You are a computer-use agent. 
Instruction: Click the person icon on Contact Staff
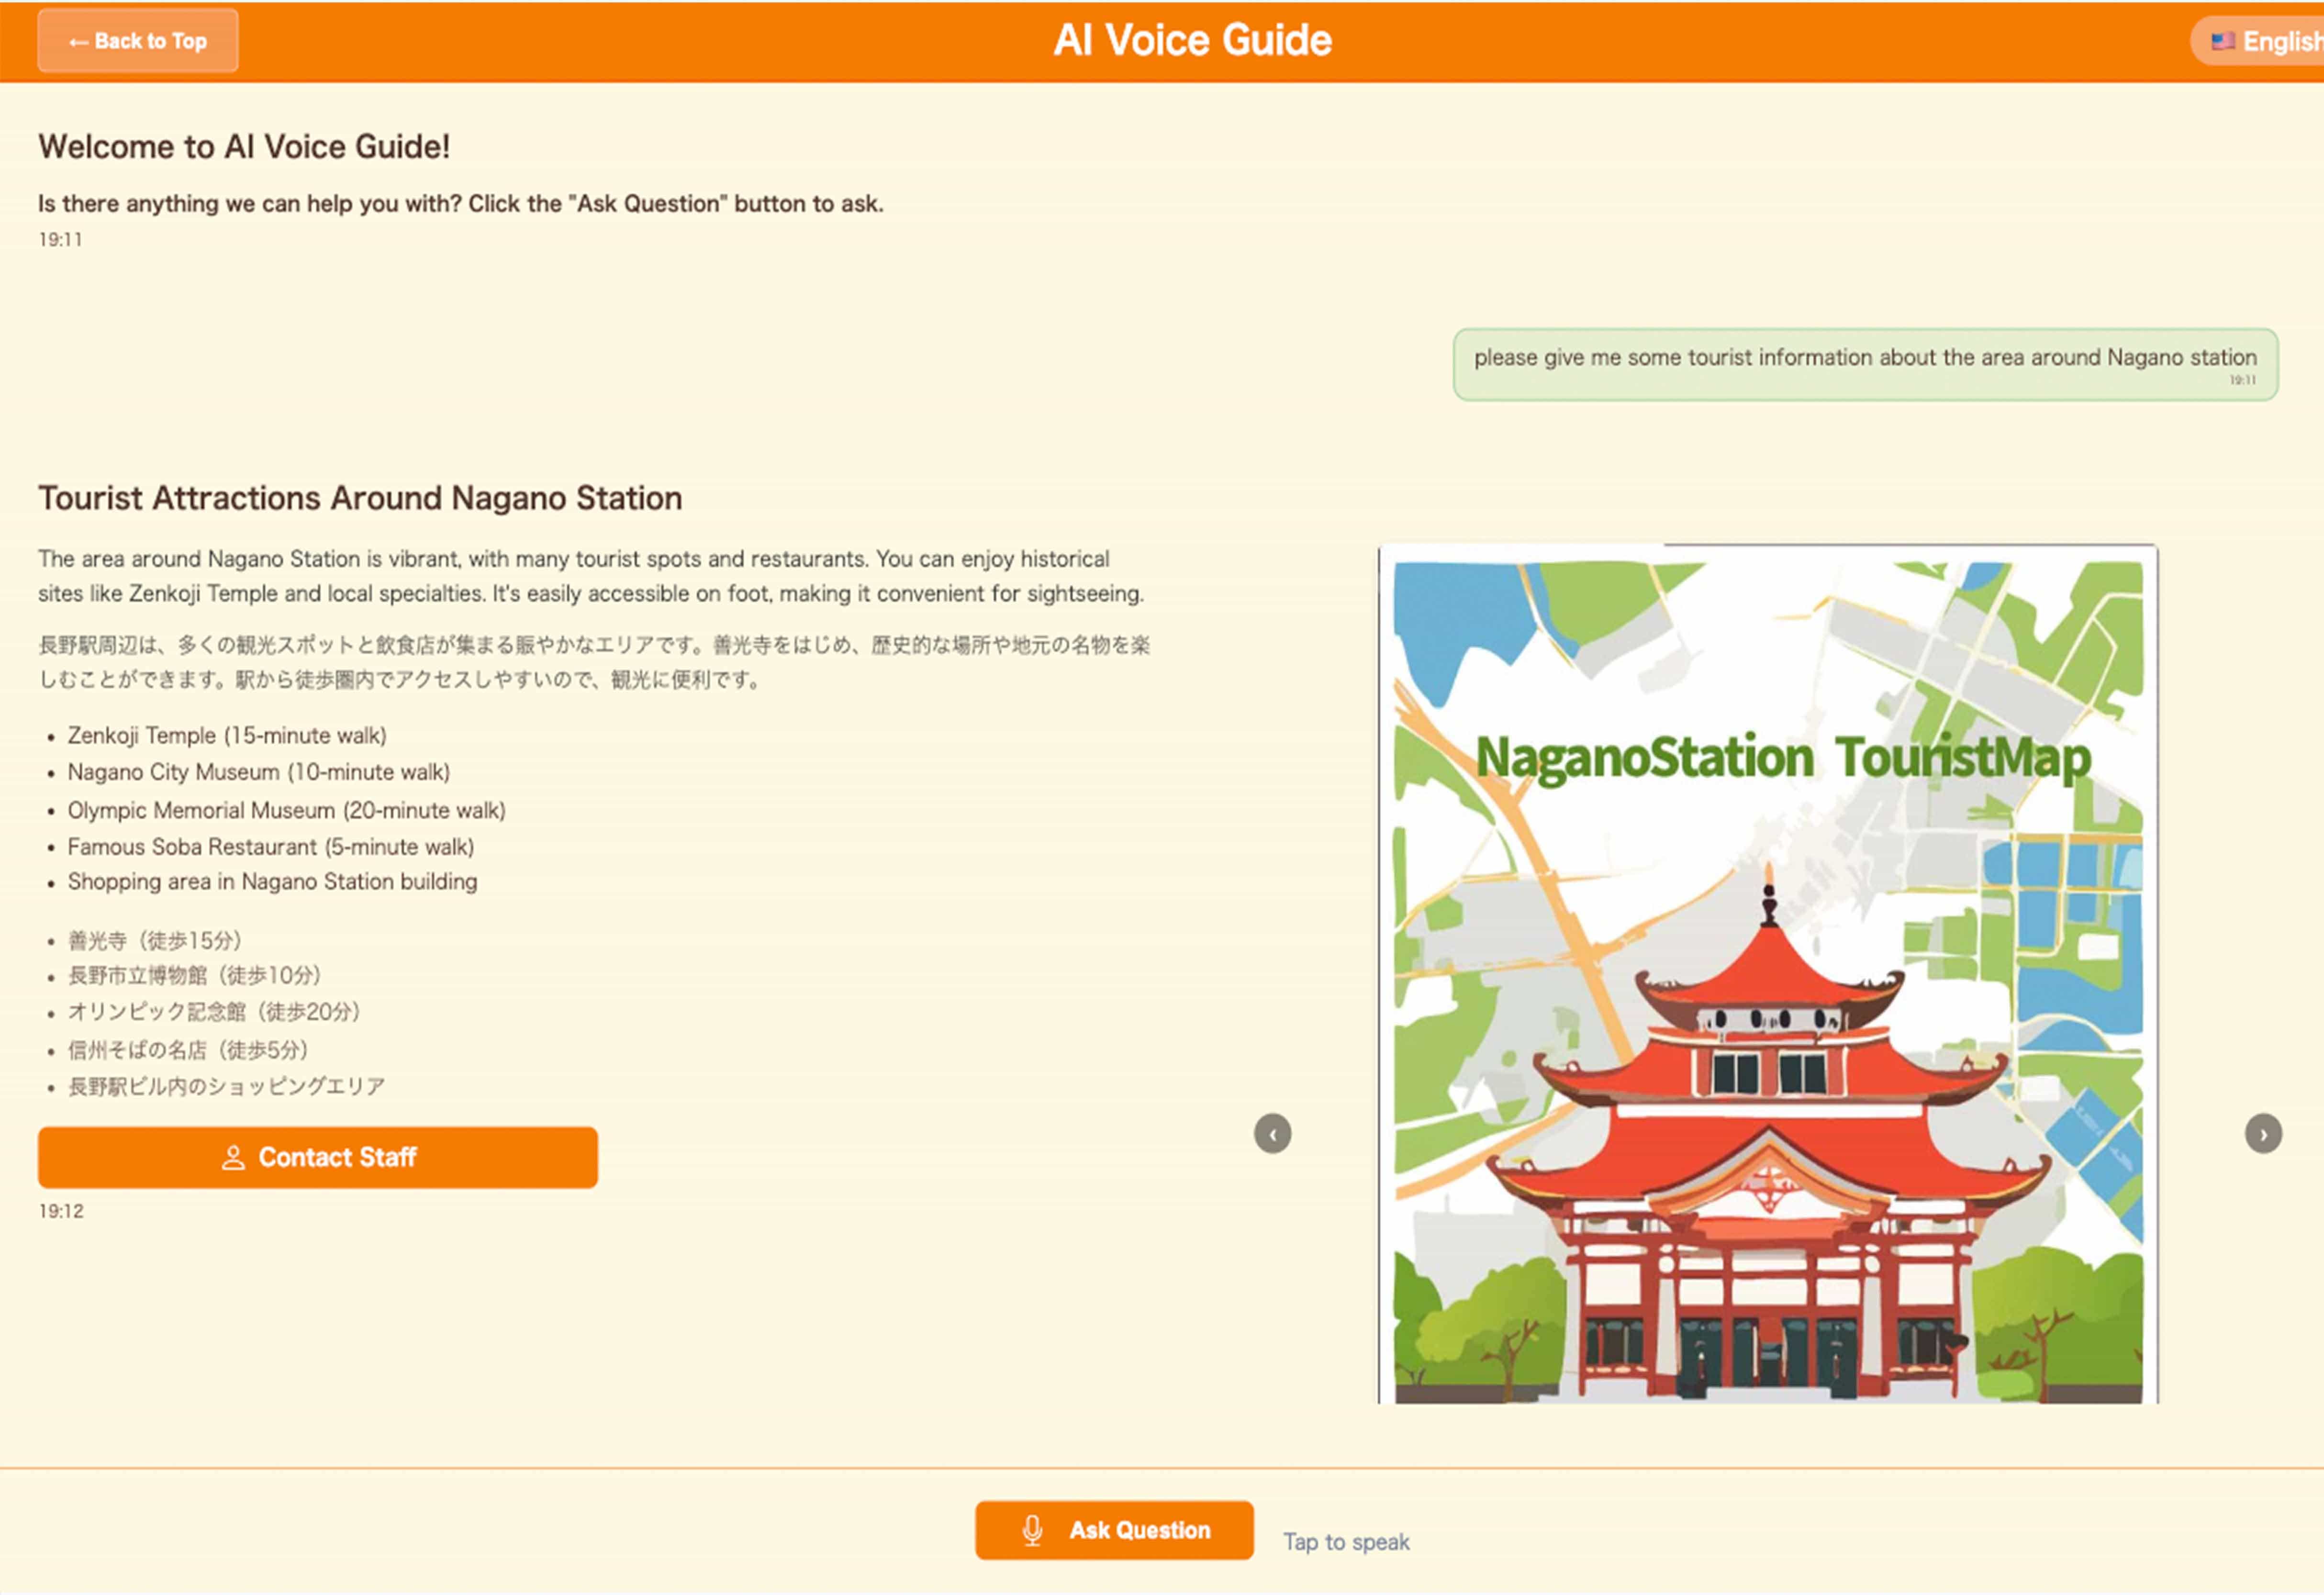[233, 1157]
